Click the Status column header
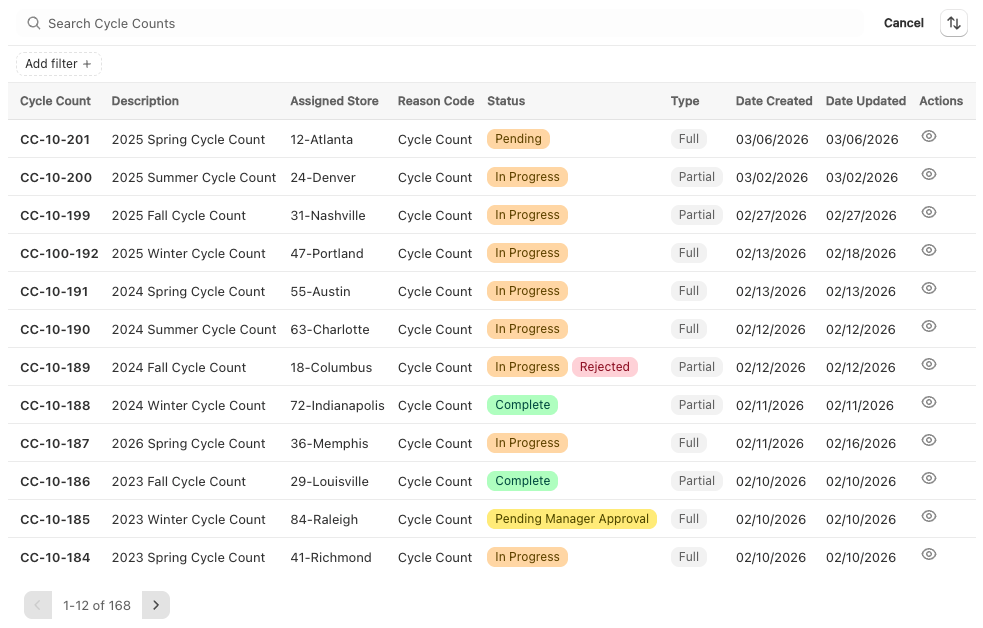Screen dimensions: 983x628 point(505,100)
